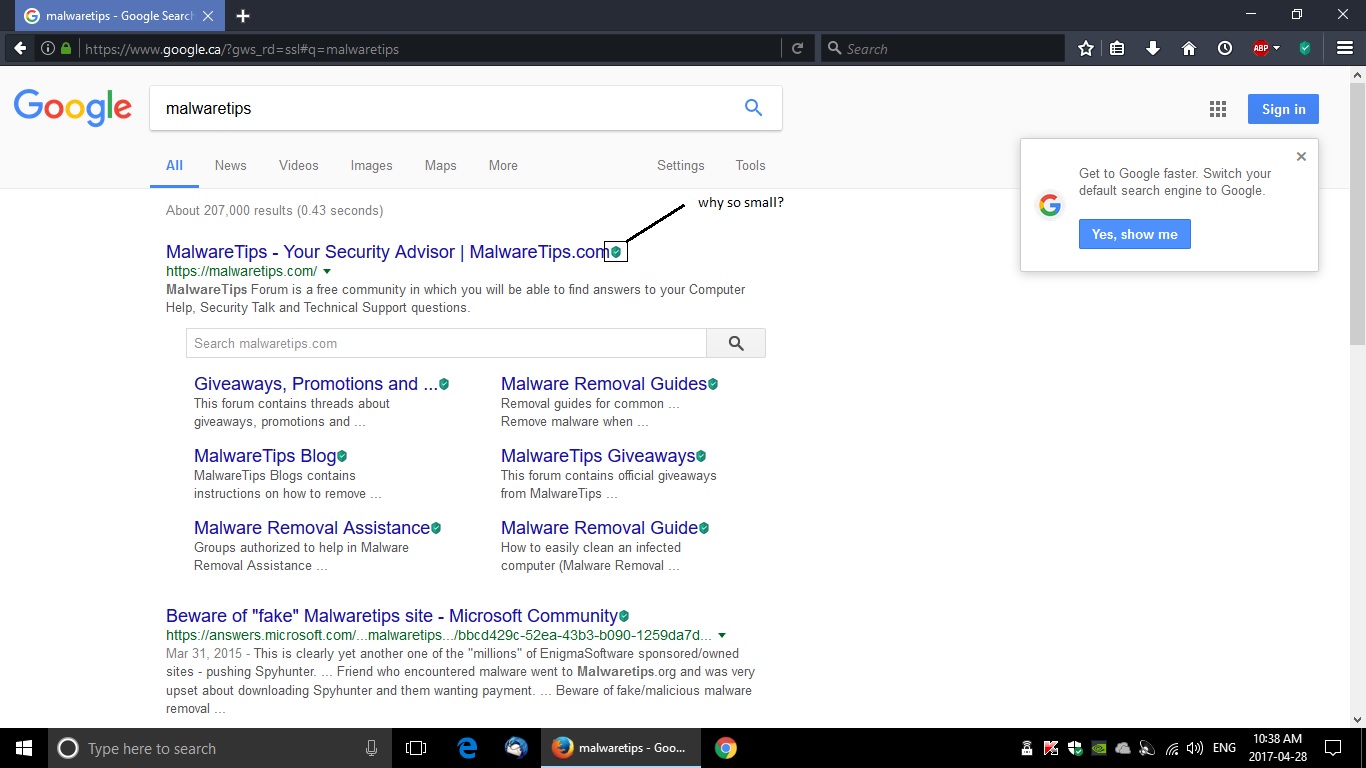The width and height of the screenshot is (1366, 768).
Task: Show site information via the info icon
Action: (47, 48)
